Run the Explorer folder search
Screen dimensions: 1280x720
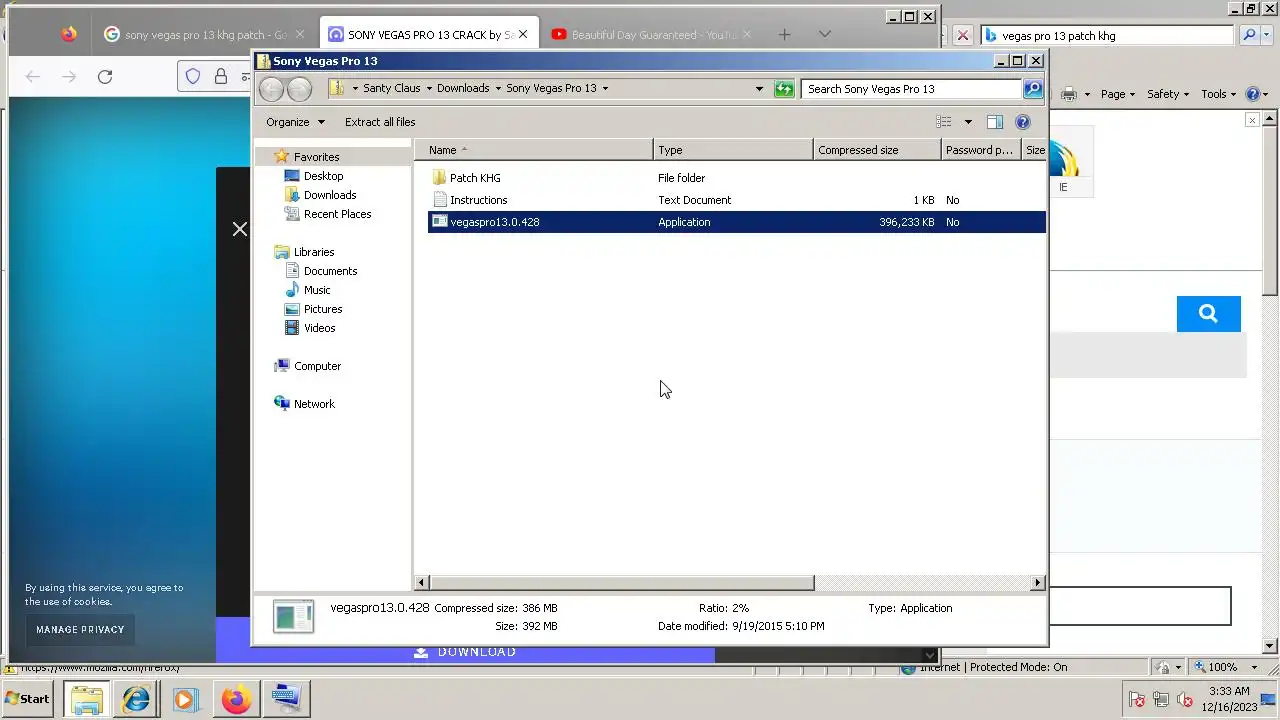click(x=1033, y=89)
